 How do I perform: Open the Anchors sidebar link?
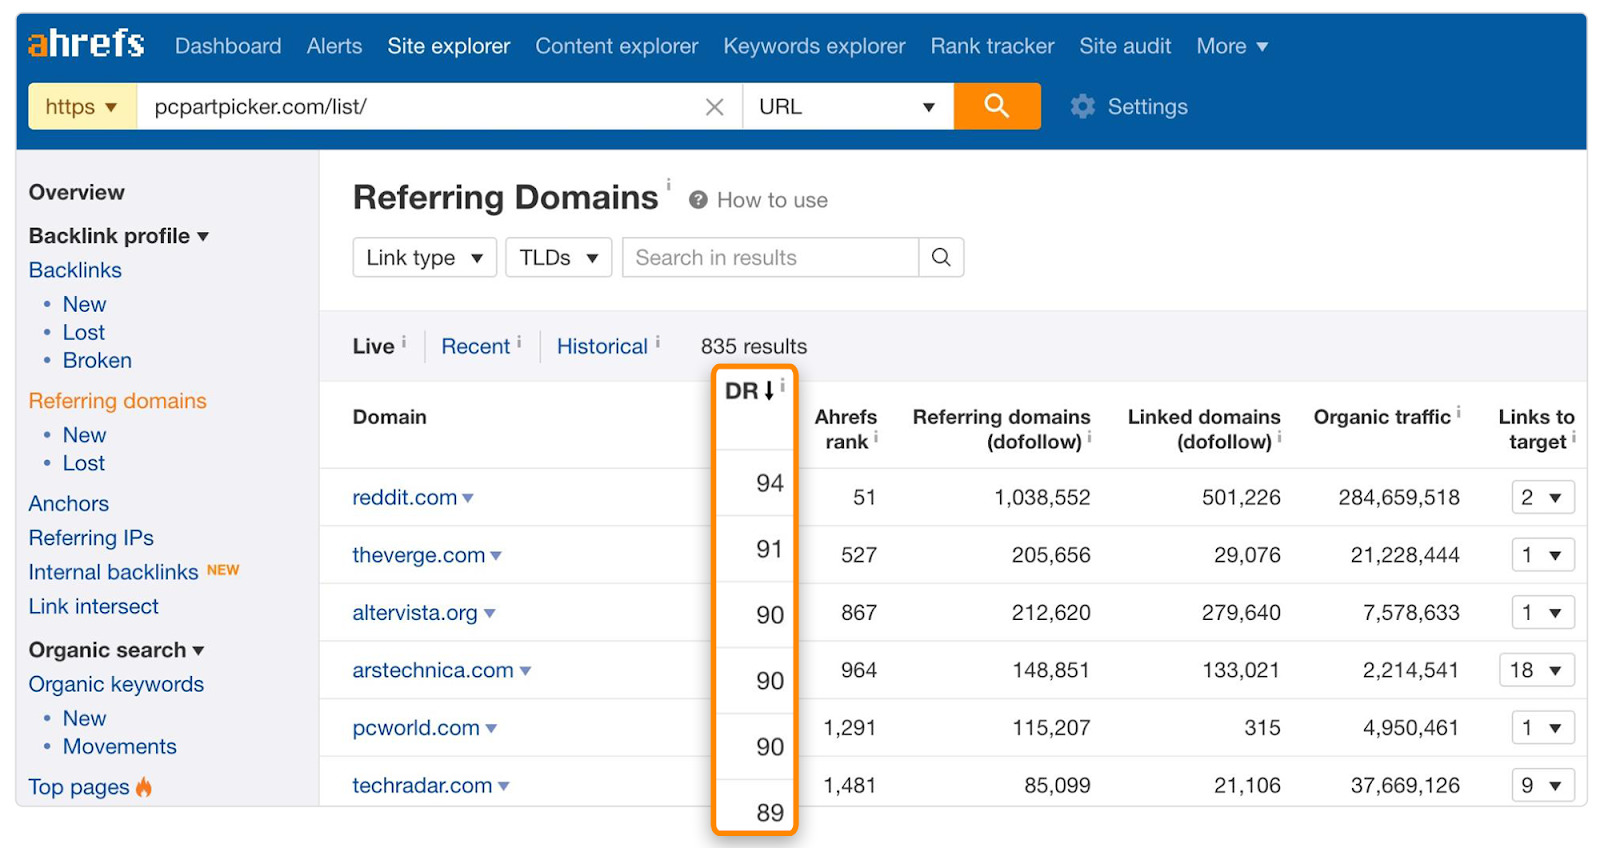pyautogui.click(x=69, y=504)
